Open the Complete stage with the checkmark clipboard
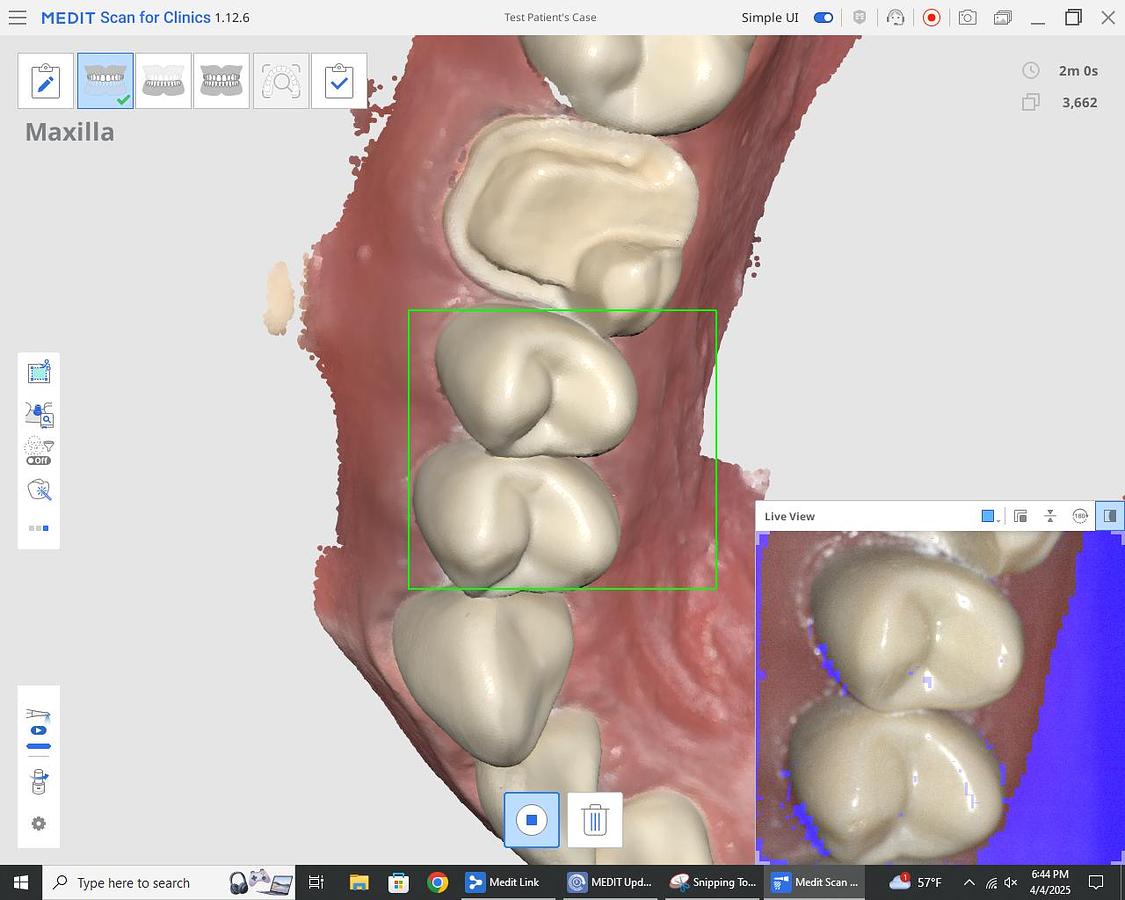This screenshot has height=900, width=1125. pyautogui.click(x=339, y=81)
